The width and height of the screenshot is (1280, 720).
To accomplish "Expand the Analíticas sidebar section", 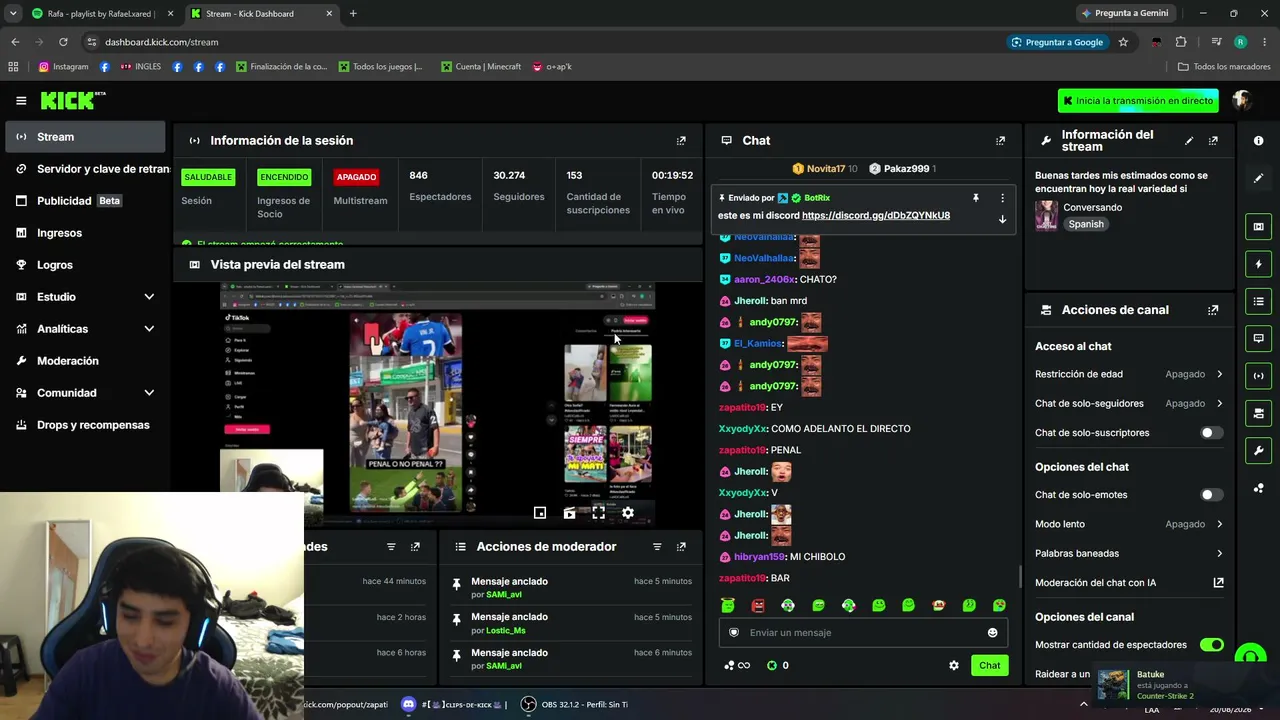I will pyautogui.click(x=149, y=329).
